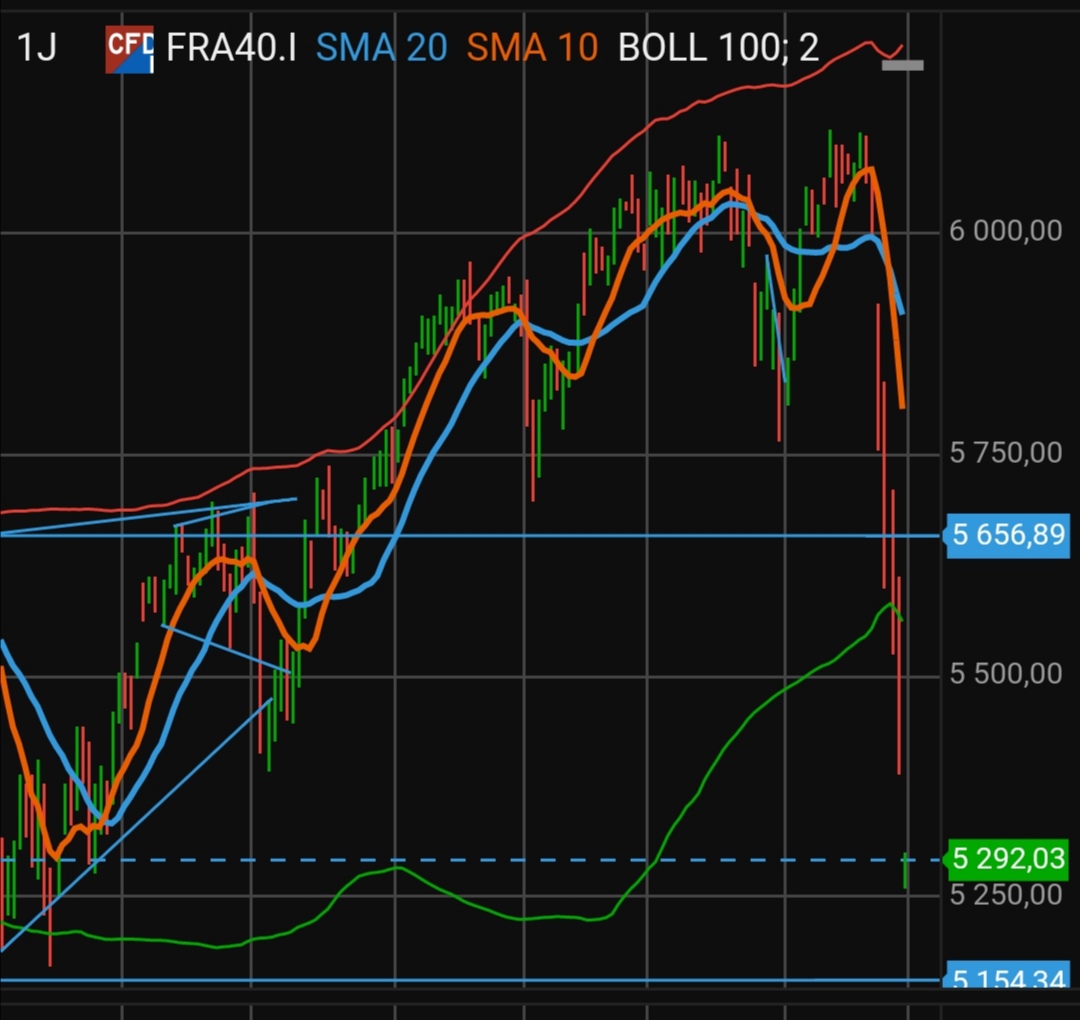Open the SMA 20 indicator label
The height and width of the screenshot is (1020, 1080).
coord(382,48)
